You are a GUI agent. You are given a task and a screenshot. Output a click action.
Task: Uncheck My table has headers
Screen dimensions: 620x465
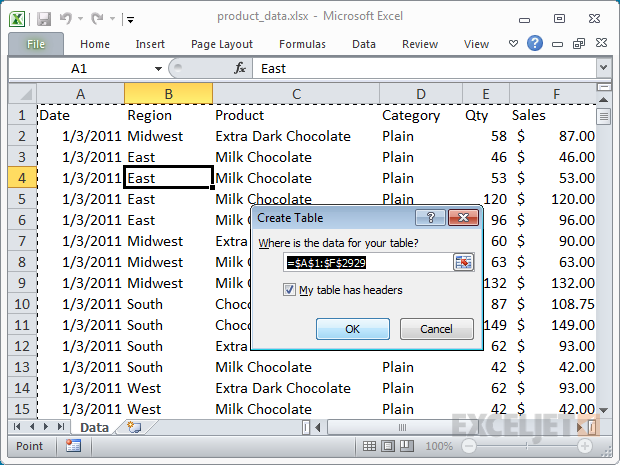pos(289,290)
